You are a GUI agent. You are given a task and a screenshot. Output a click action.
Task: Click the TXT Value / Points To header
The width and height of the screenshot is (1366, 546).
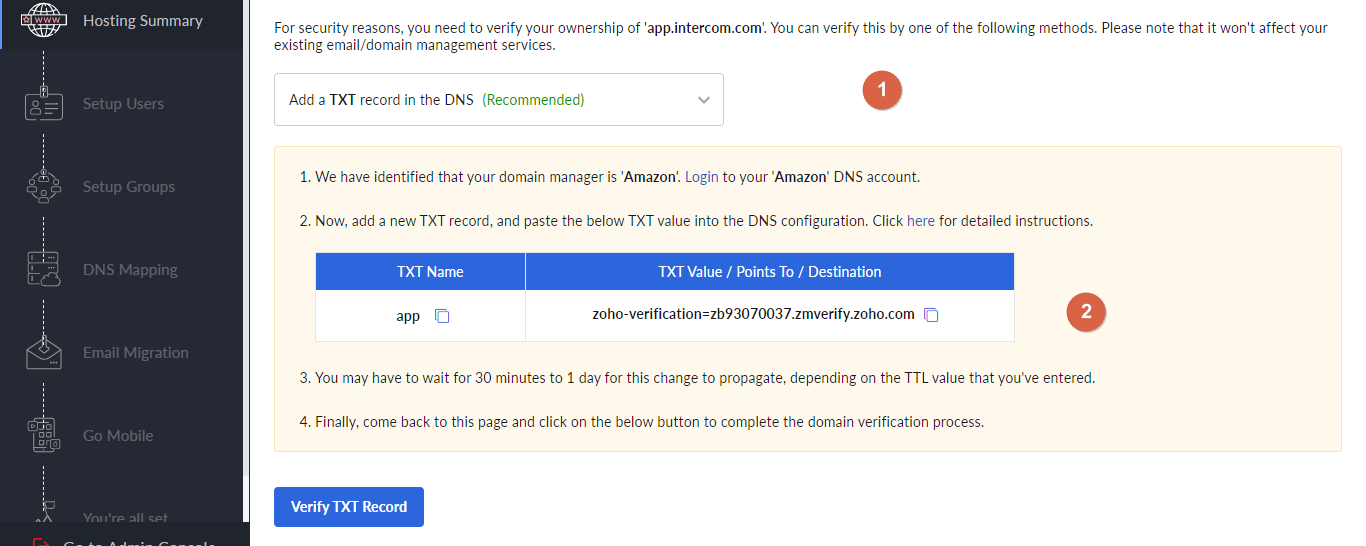pyautogui.click(x=770, y=271)
